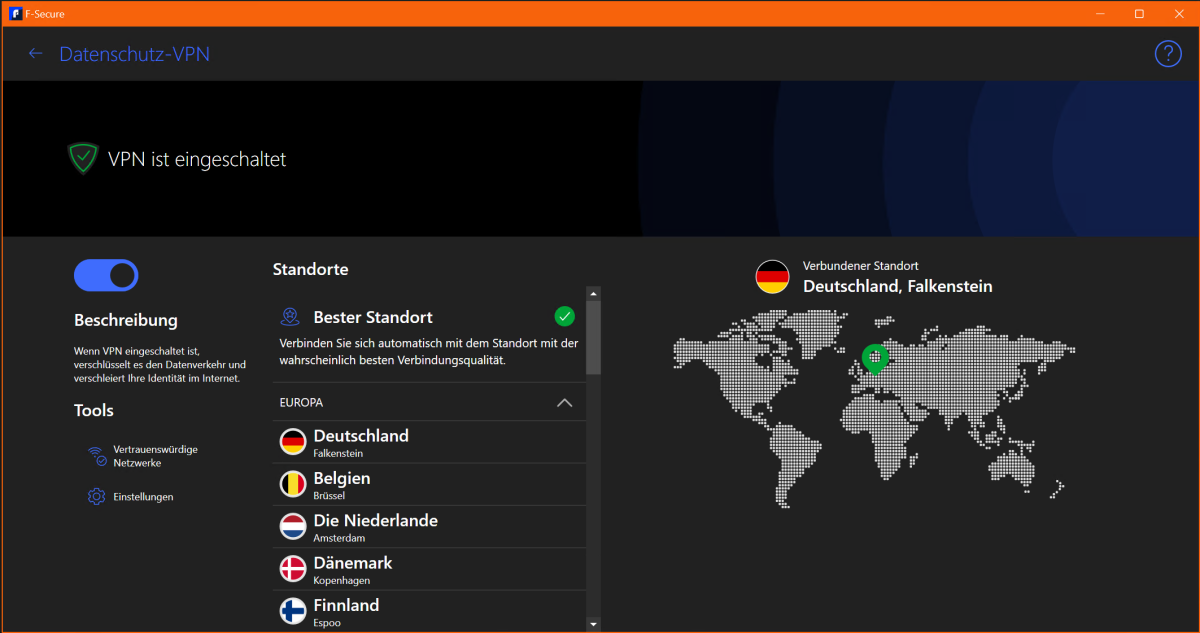Viewport: 1200px width, 633px height.
Task: Select Bester Standort option
Action: point(429,336)
